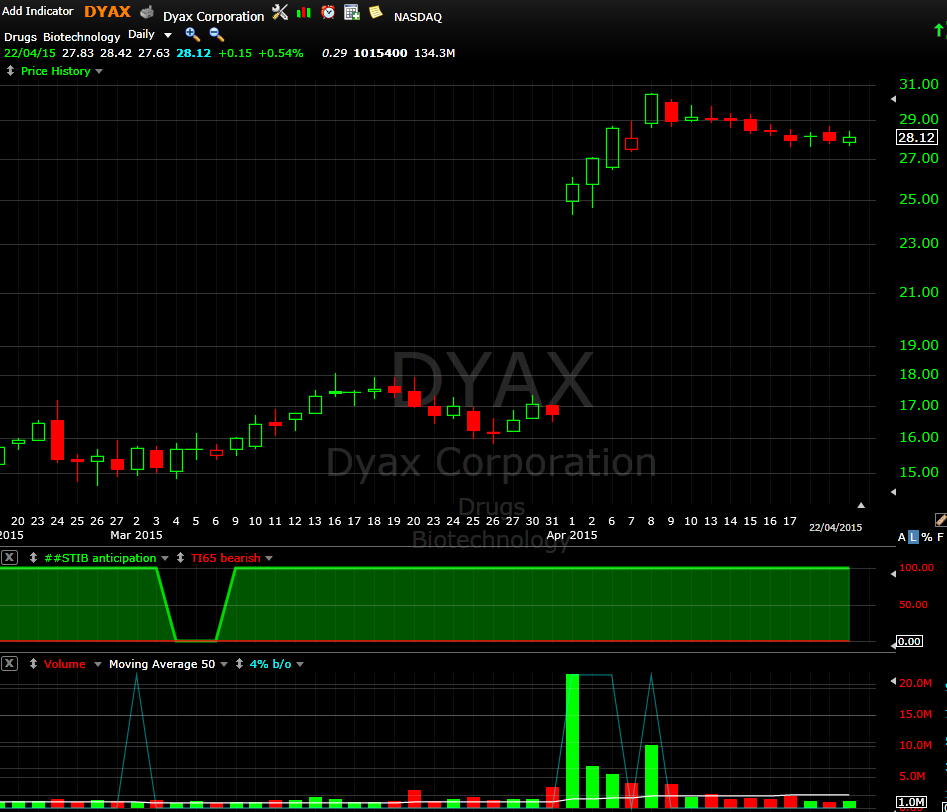This screenshot has width=947, height=812.
Task: Click the calculator with plus icon
Action: [352, 11]
